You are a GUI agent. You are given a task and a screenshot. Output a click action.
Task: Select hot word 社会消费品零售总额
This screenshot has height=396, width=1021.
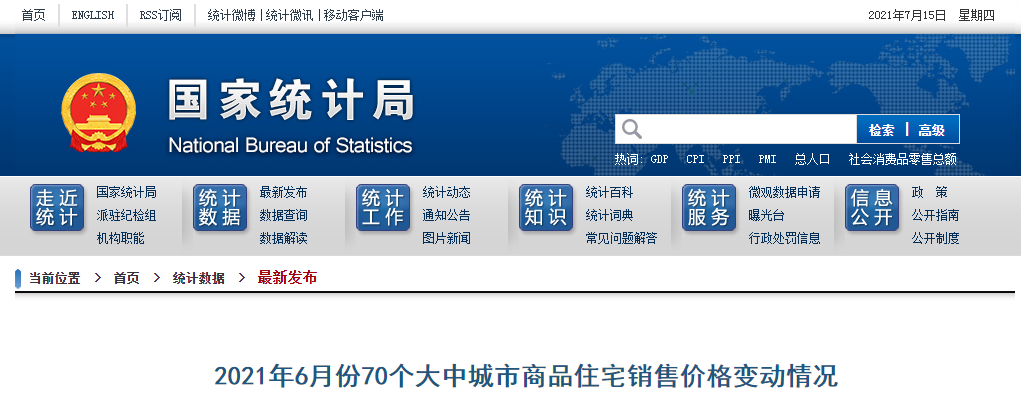coord(902,160)
